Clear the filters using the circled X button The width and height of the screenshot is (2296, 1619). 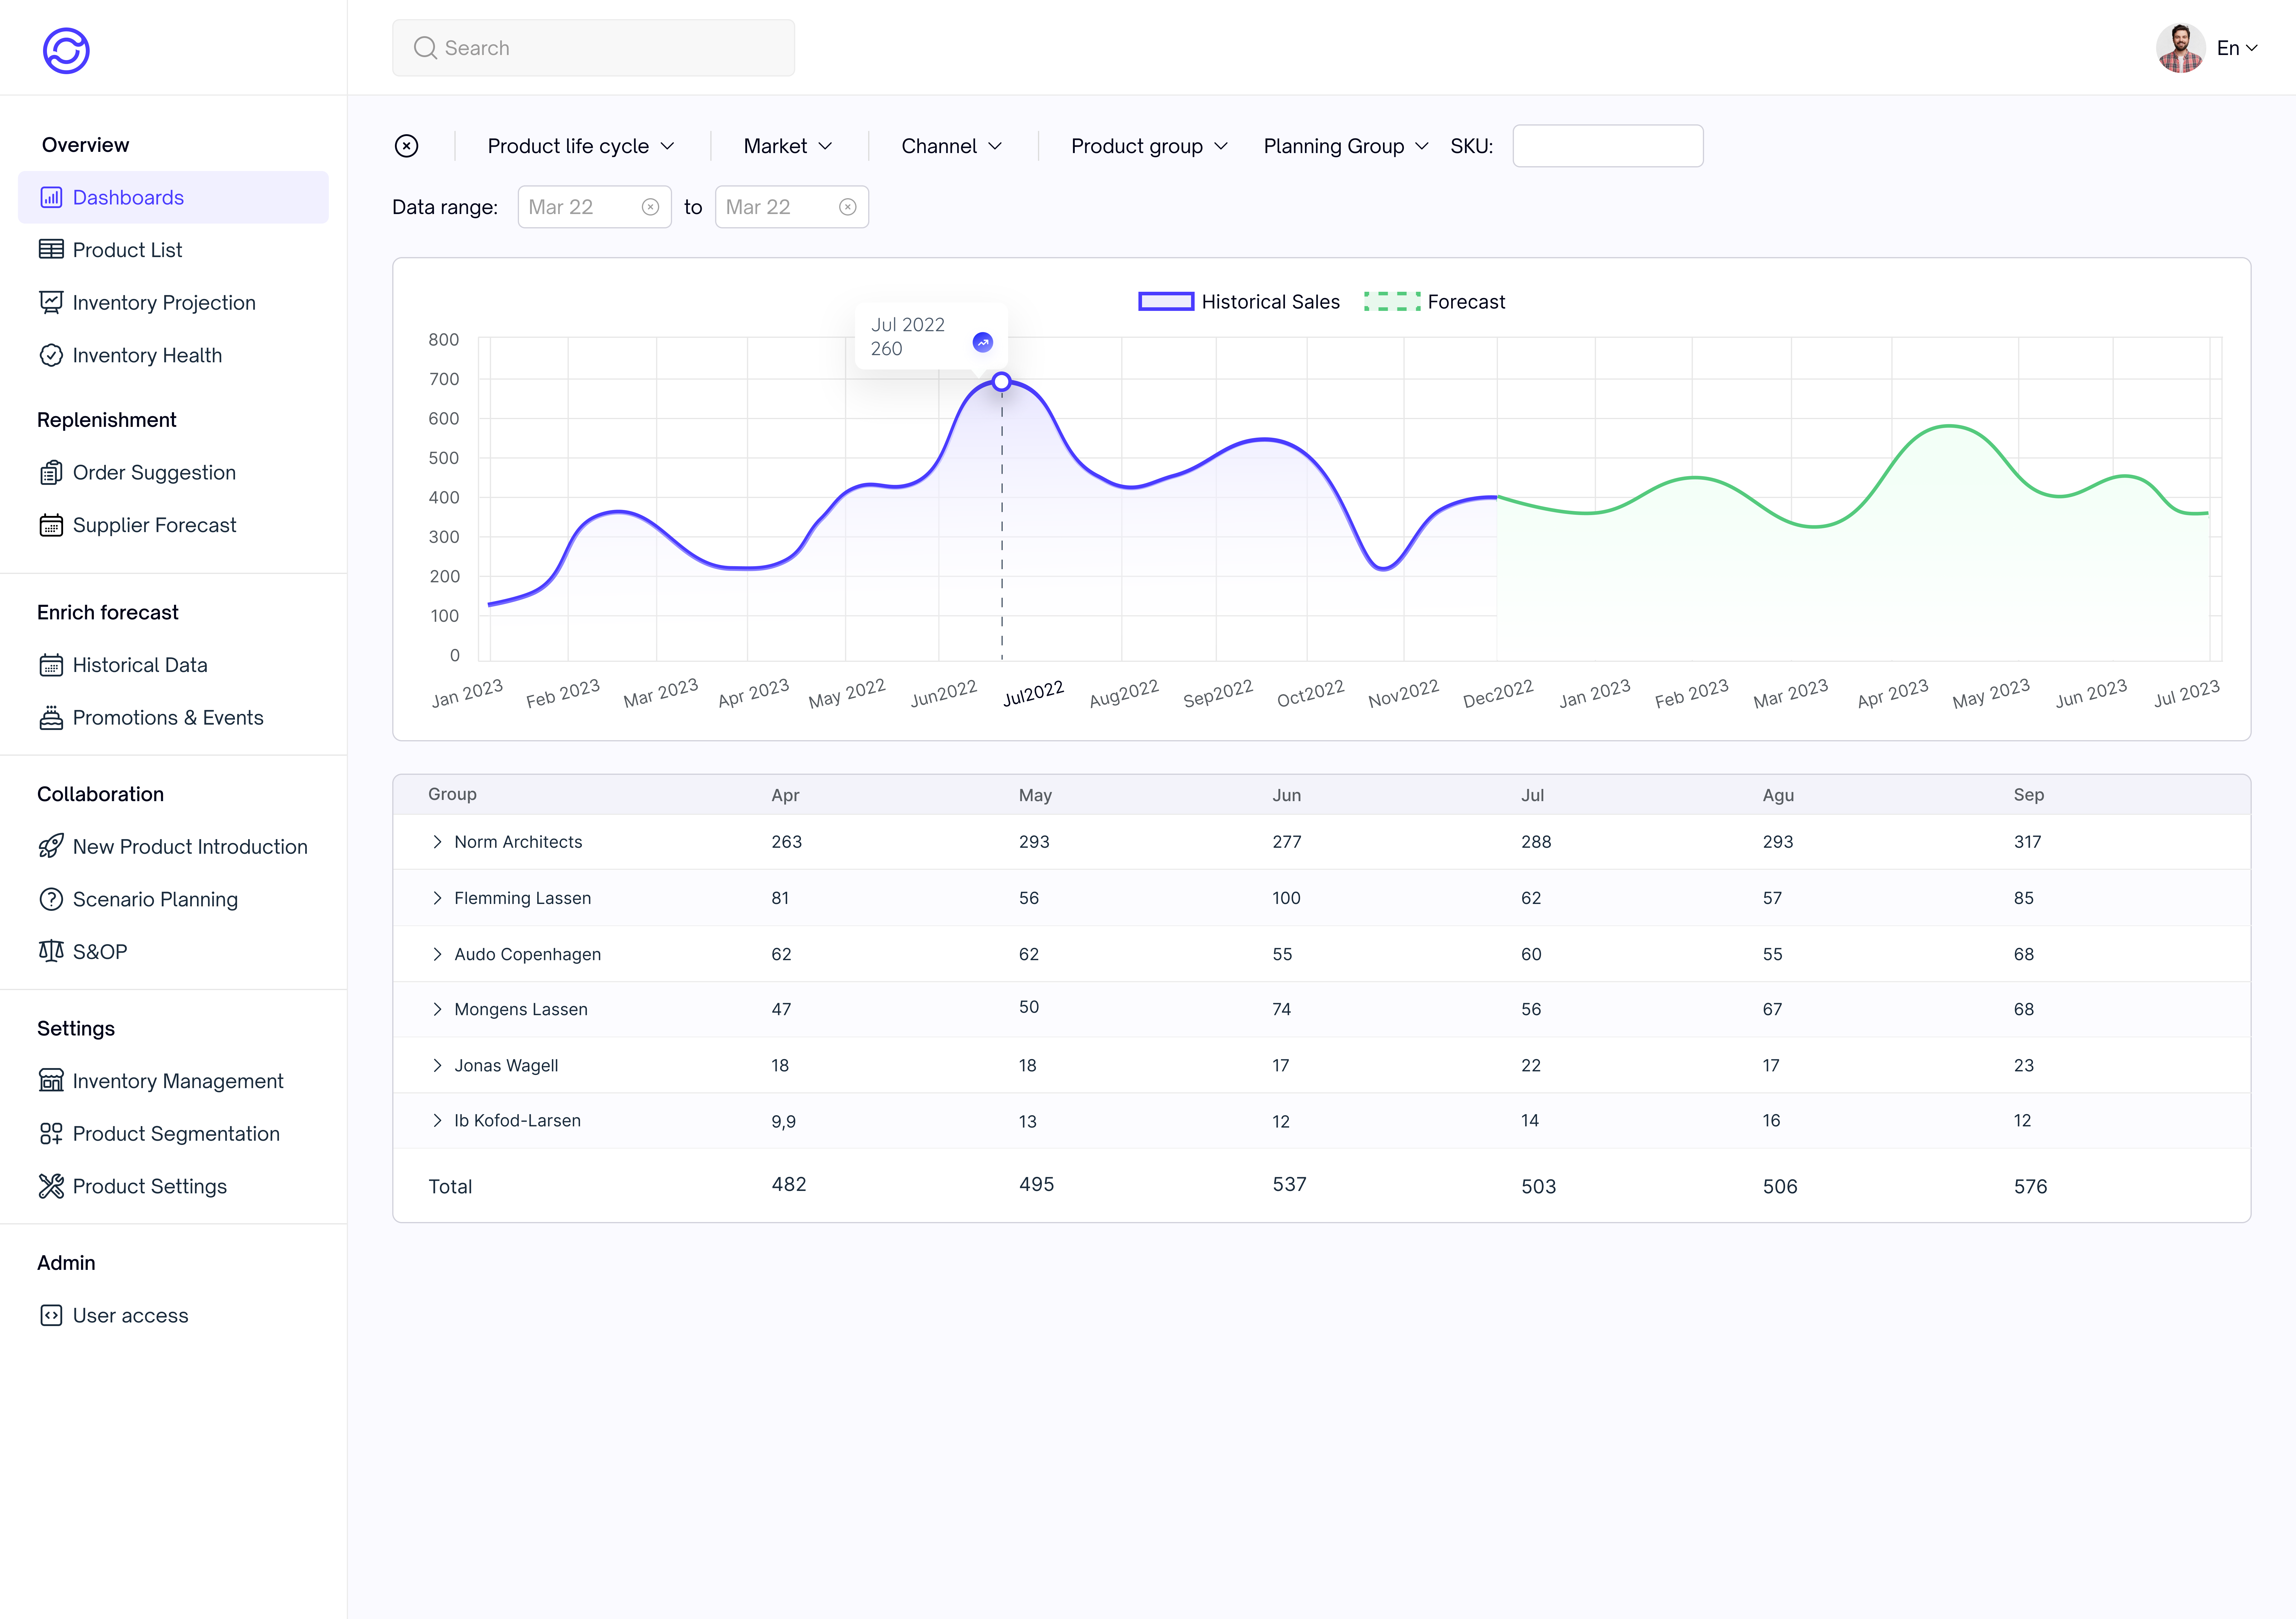point(407,146)
